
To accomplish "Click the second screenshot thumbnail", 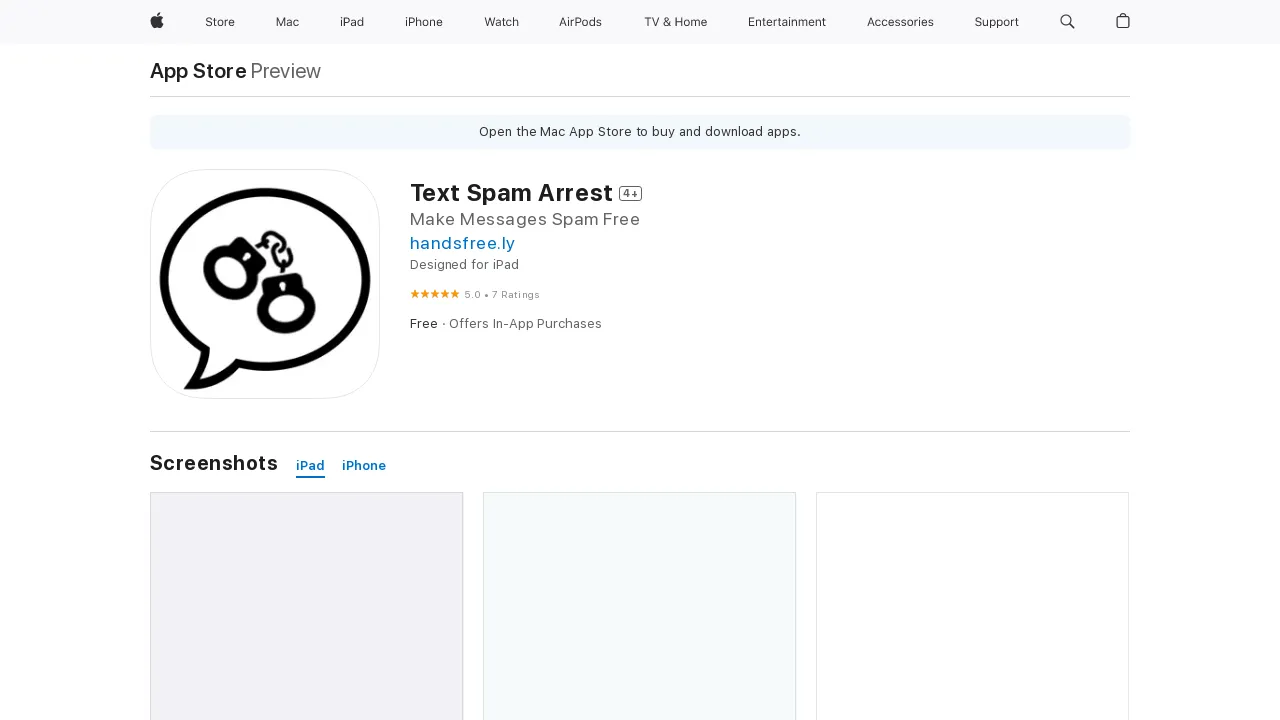I will 639,606.
